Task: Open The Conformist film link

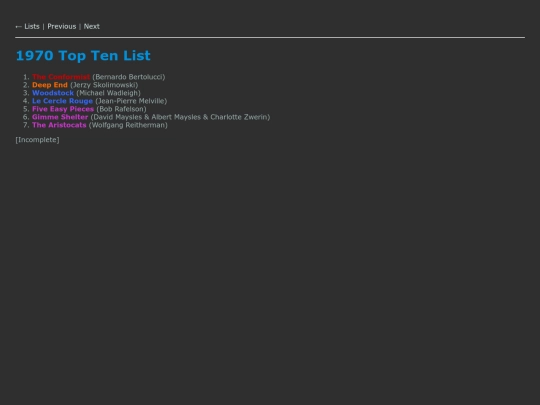Action: pos(61,77)
